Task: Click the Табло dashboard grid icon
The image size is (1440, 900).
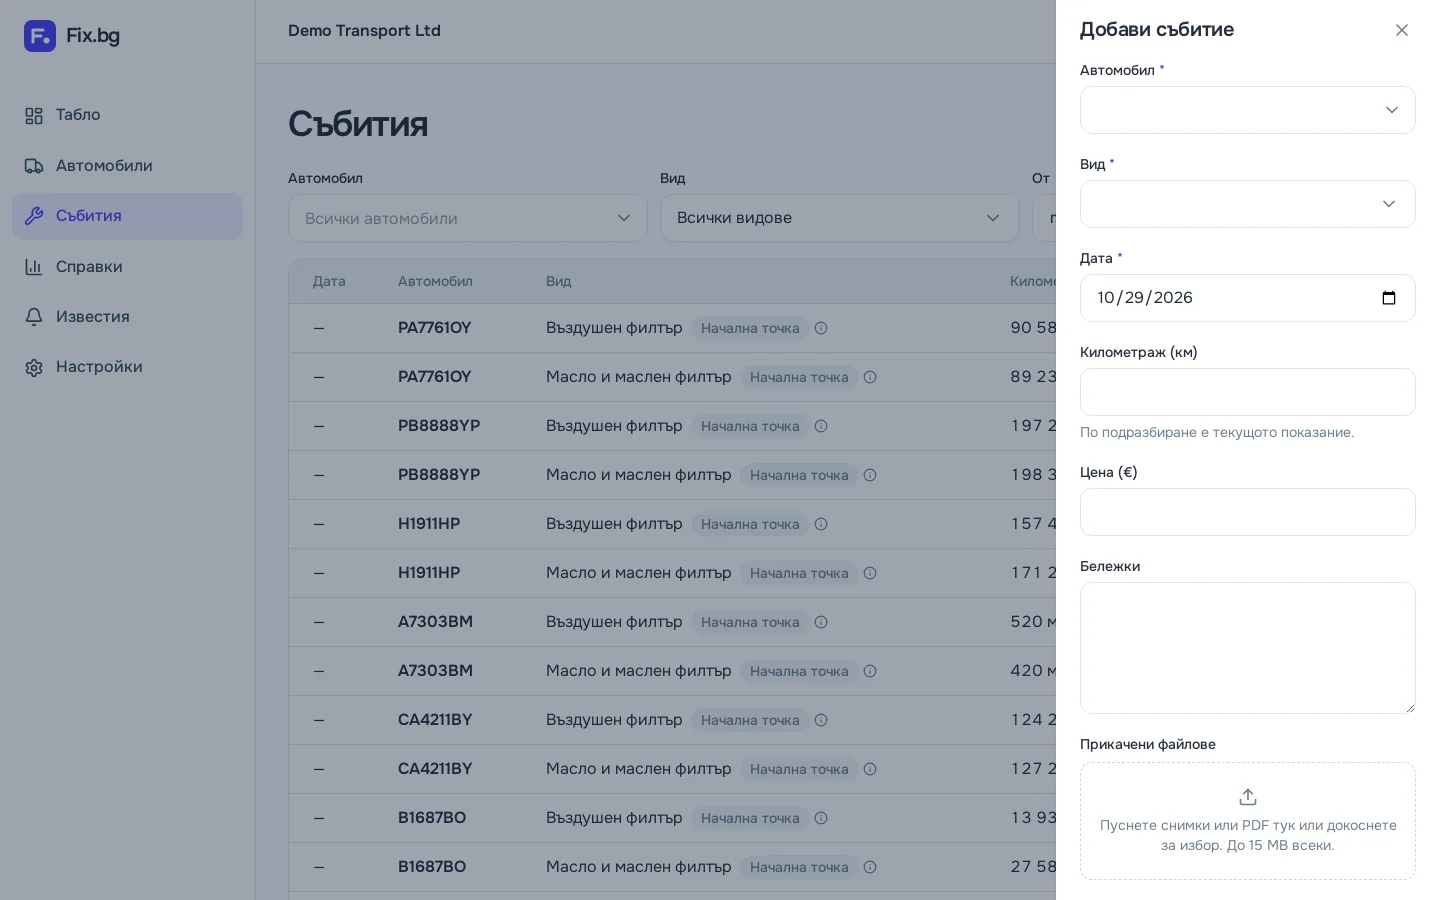Action: [34, 116]
